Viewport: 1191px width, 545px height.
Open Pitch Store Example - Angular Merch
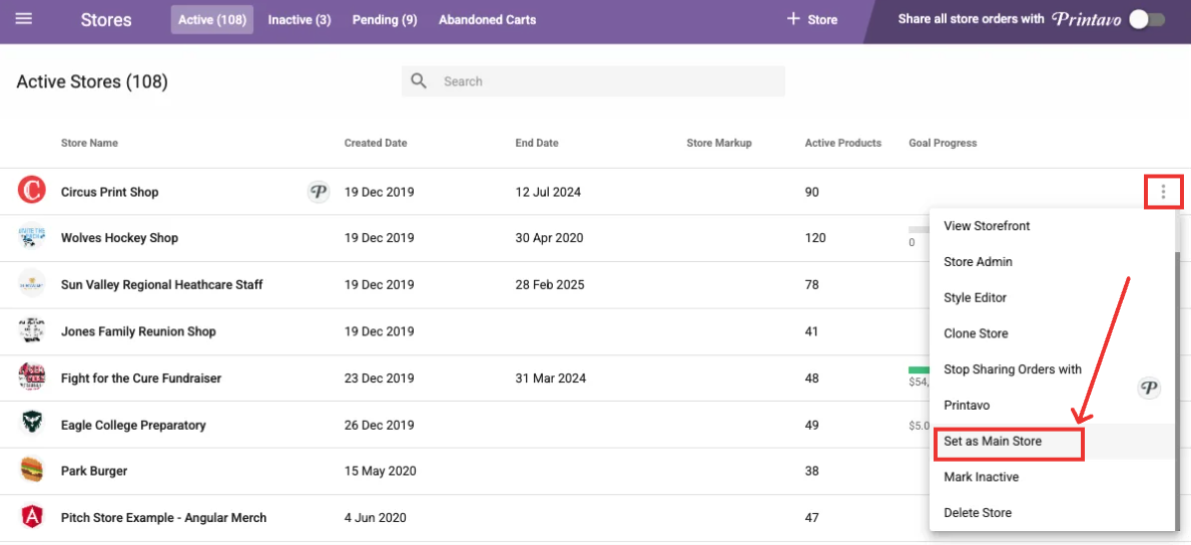pyautogui.click(x=163, y=518)
